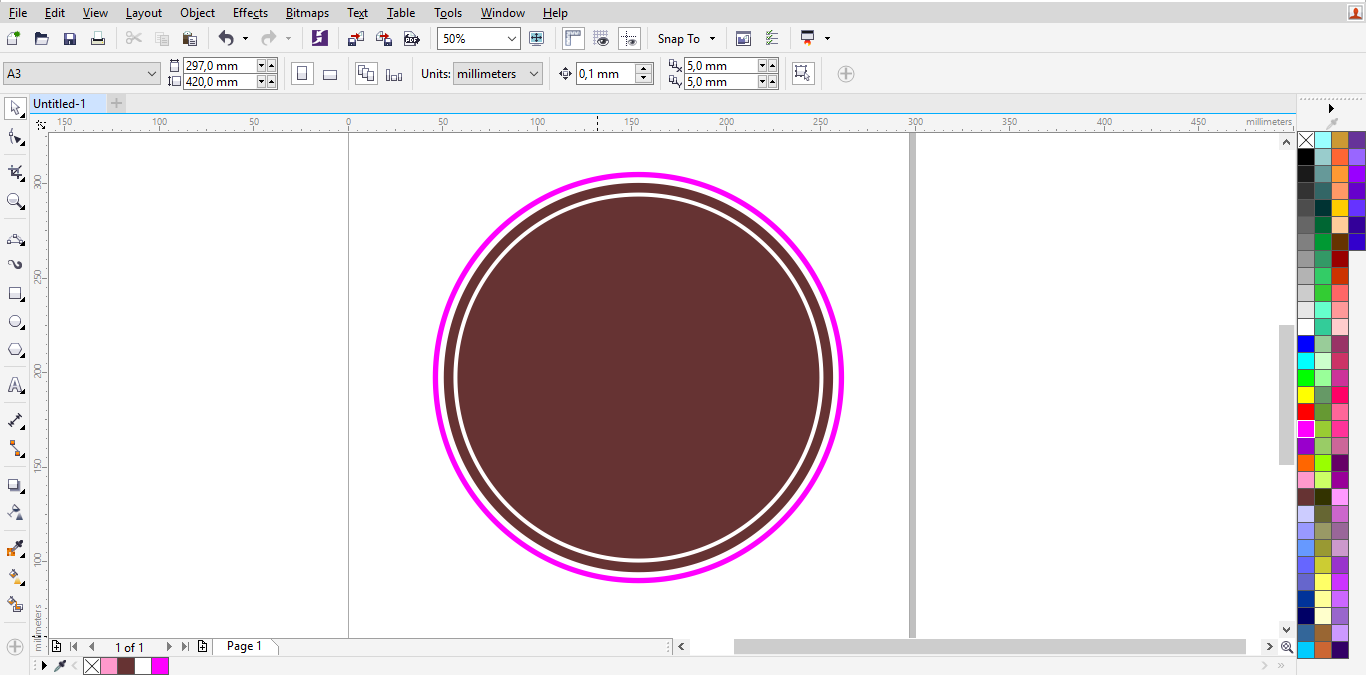Open the Publish to PDF tool
1366x675 pixels.
[x=410, y=38]
